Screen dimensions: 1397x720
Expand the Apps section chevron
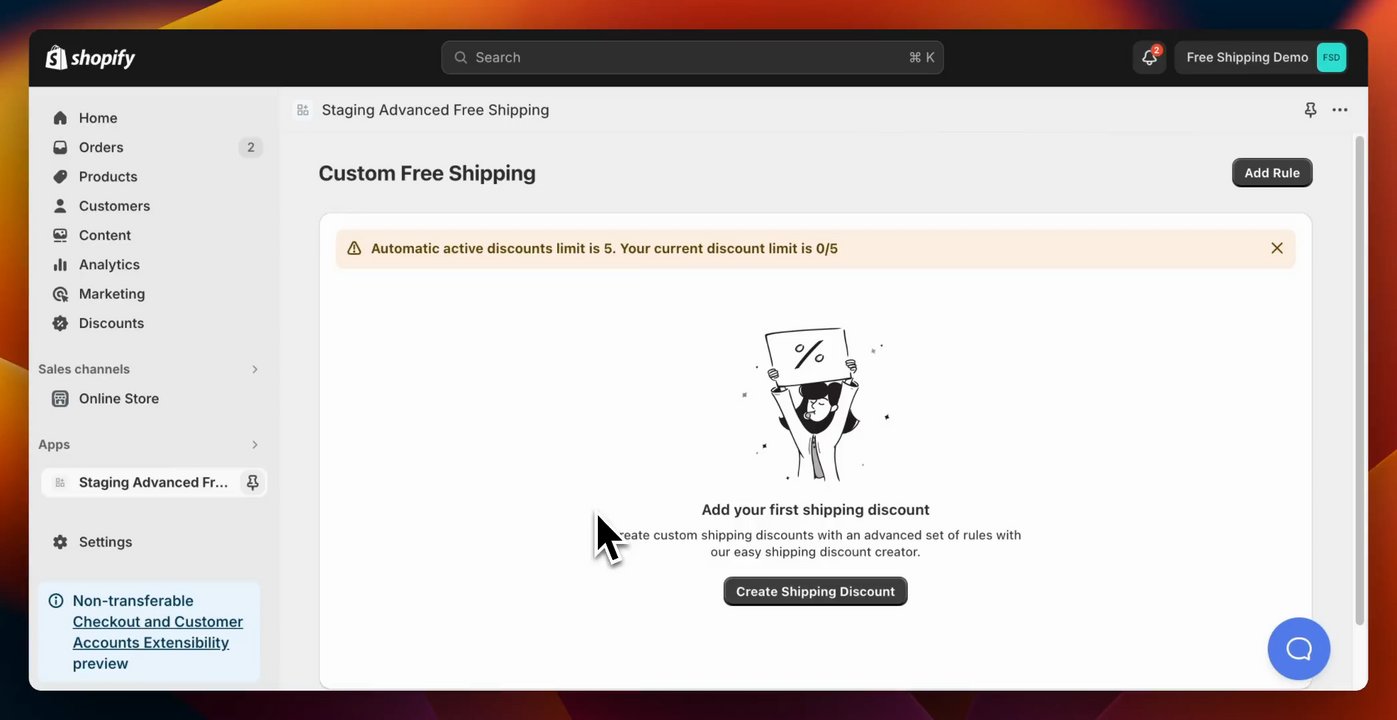click(255, 444)
